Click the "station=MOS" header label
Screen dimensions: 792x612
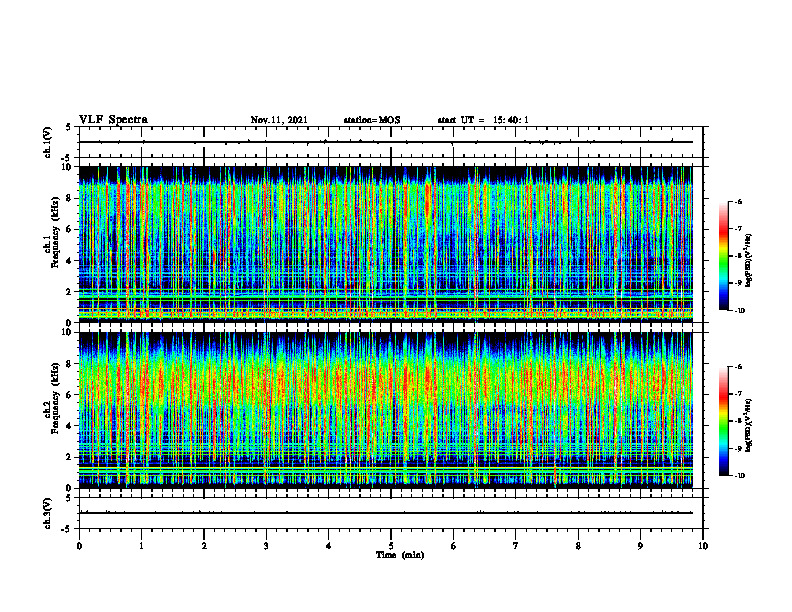(372, 120)
